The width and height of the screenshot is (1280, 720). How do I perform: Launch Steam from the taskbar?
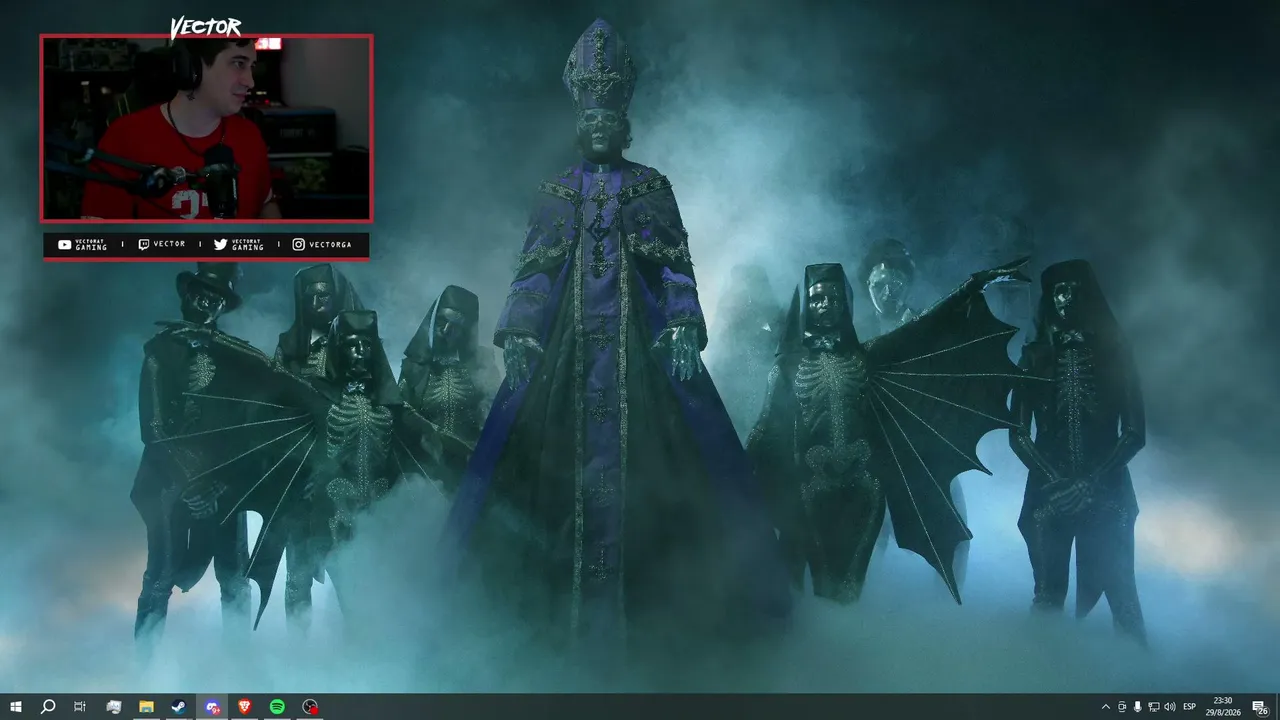(178, 707)
